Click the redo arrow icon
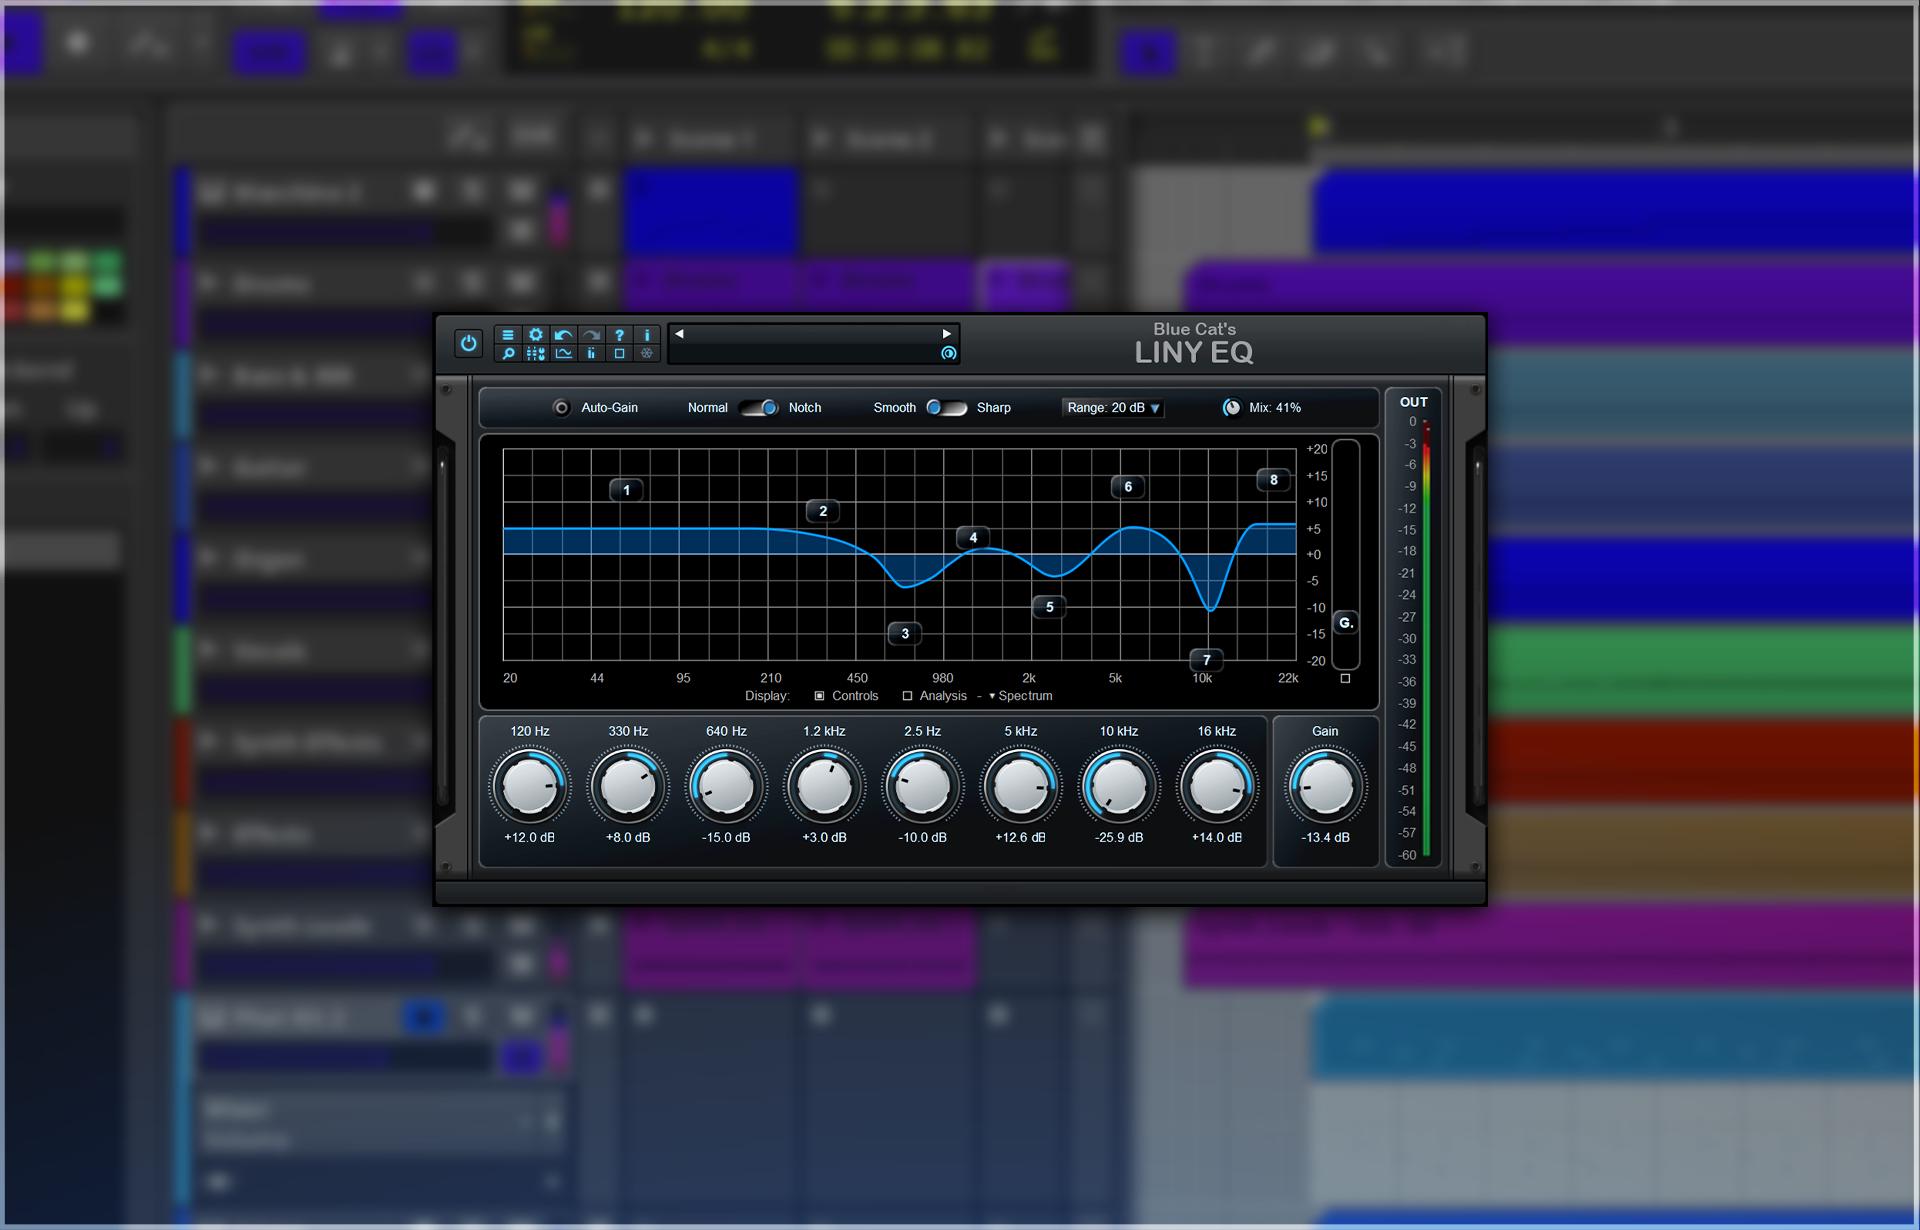Viewport: 1920px width, 1230px height. tap(592, 335)
